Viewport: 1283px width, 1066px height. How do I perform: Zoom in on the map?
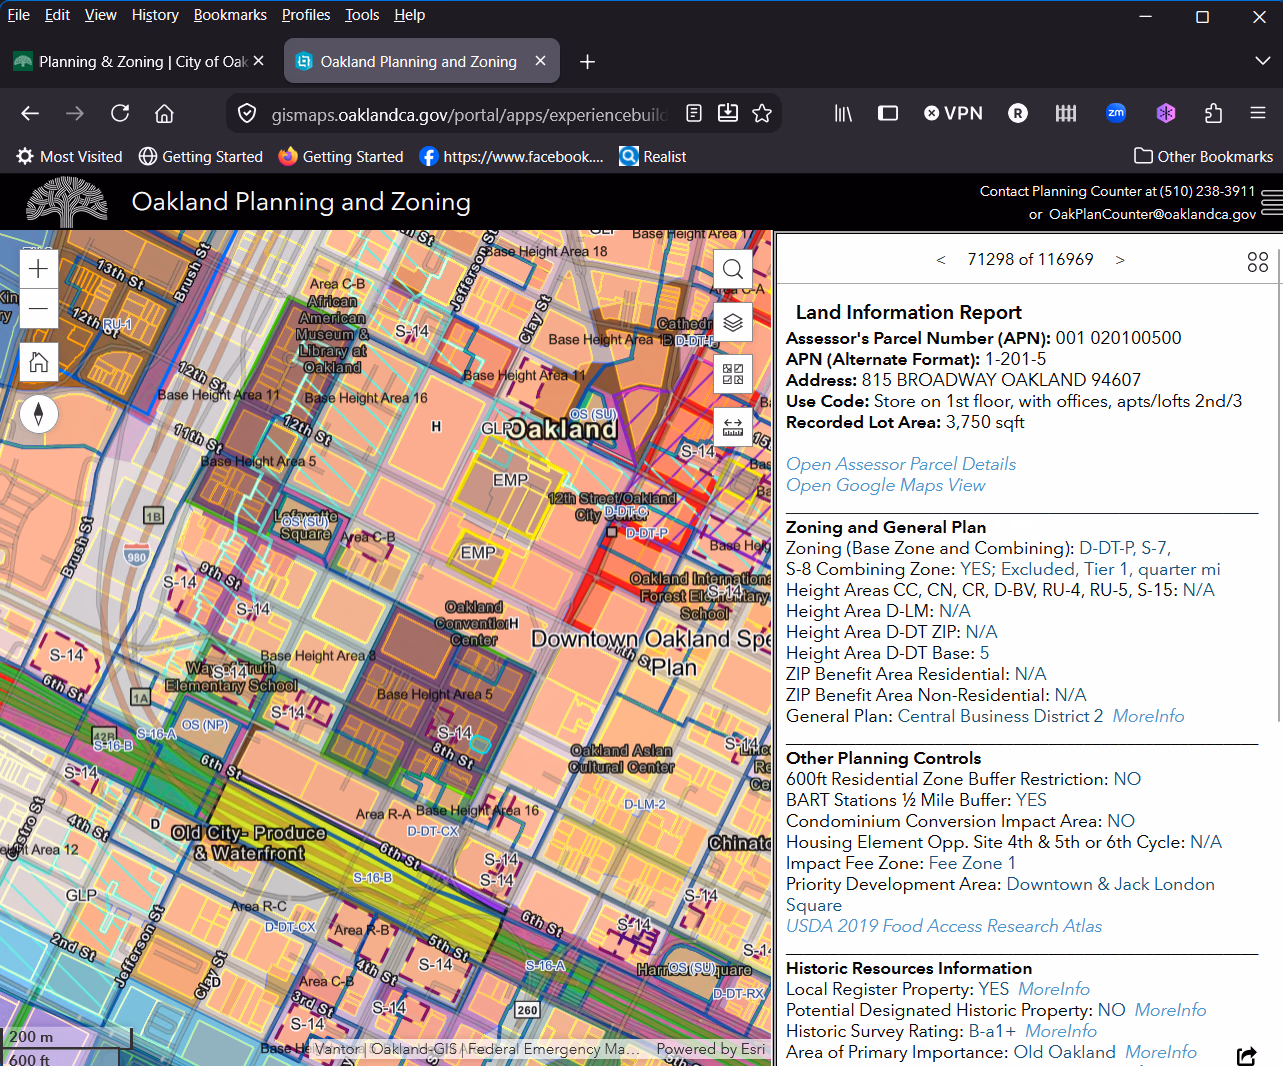coord(38,268)
